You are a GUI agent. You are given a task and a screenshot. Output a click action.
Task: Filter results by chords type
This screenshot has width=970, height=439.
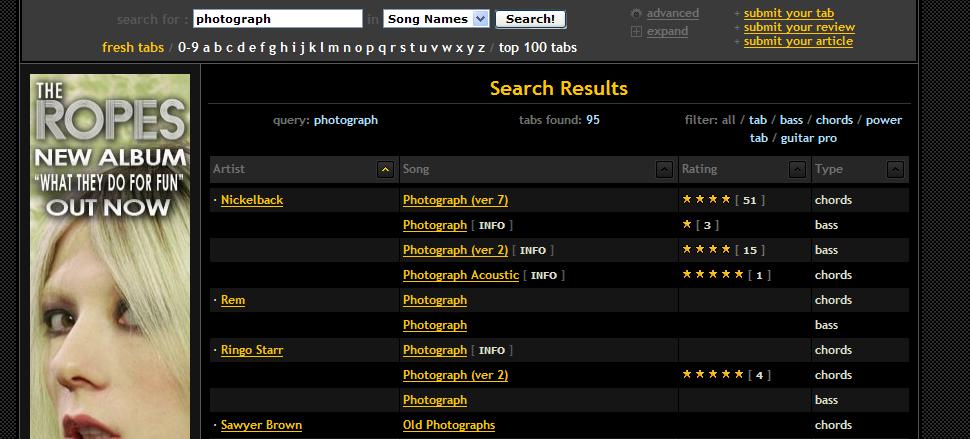834,120
